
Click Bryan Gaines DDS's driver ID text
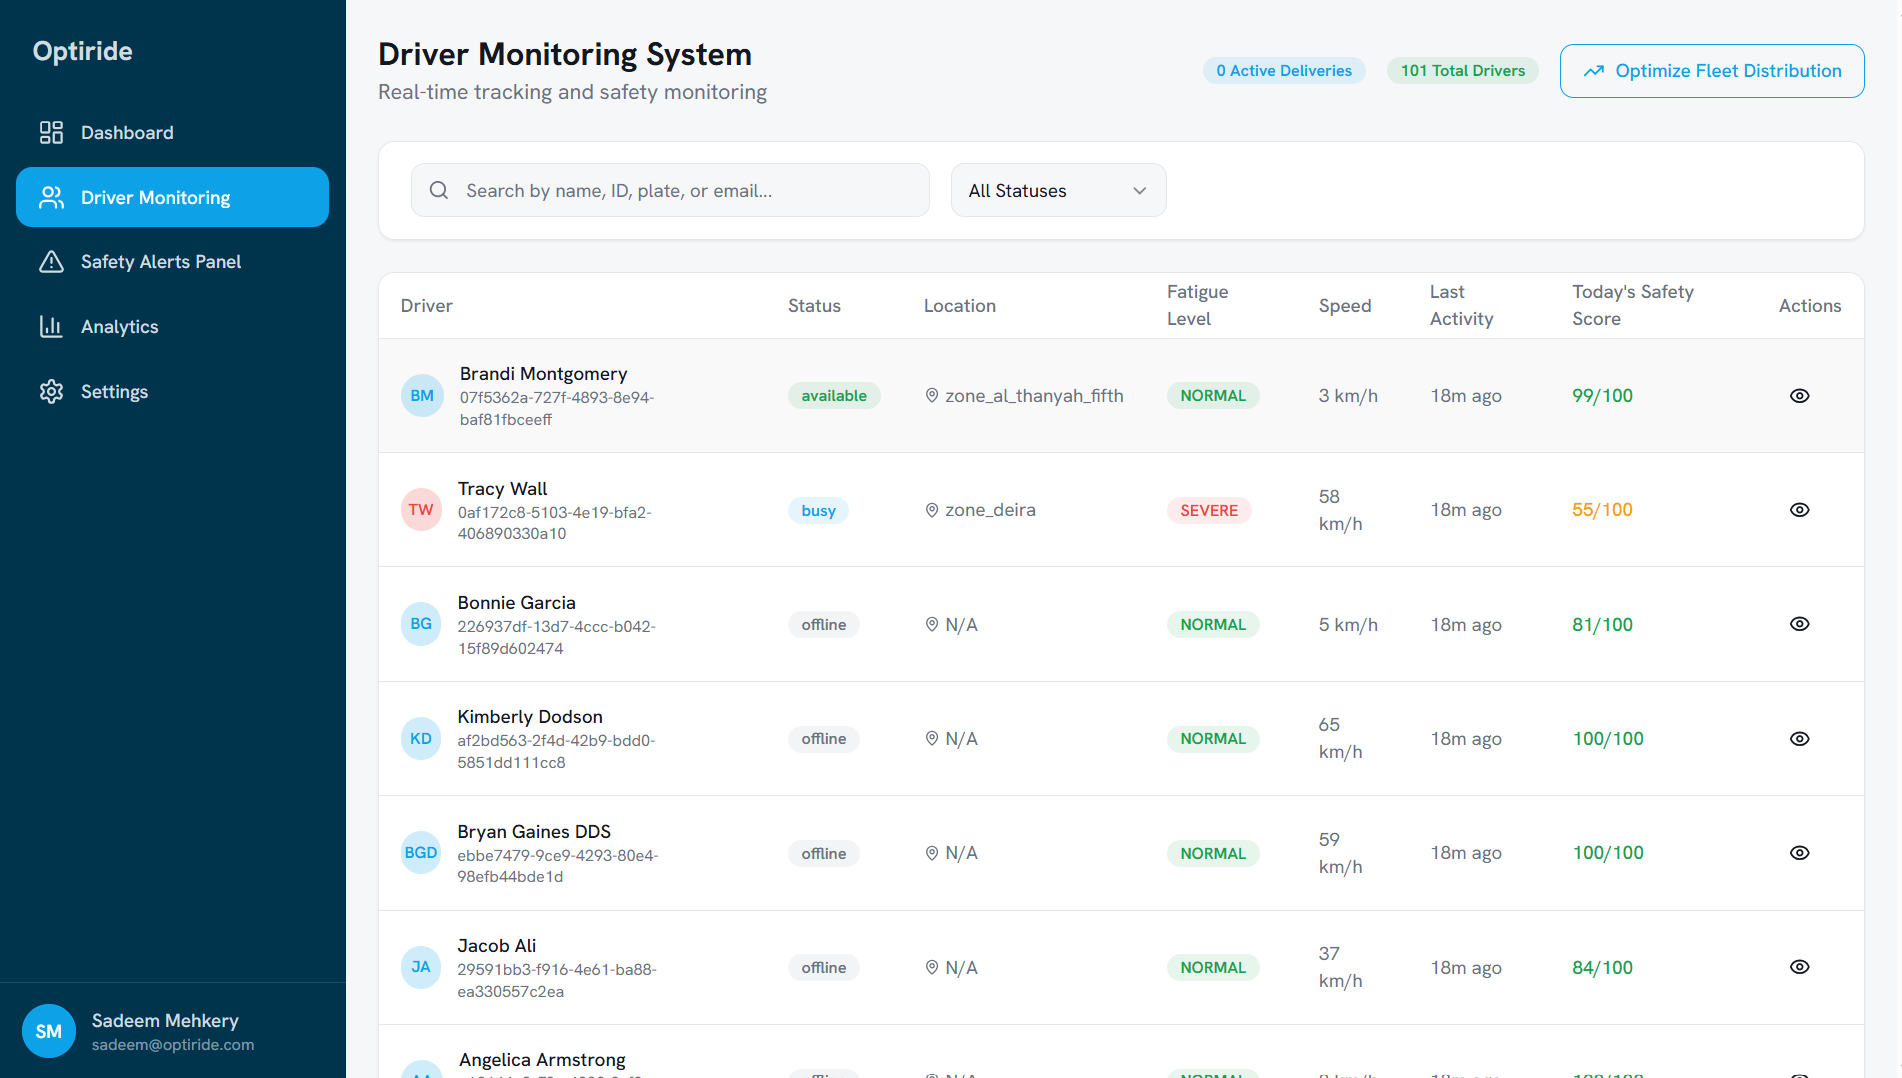click(x=558, y=866)
